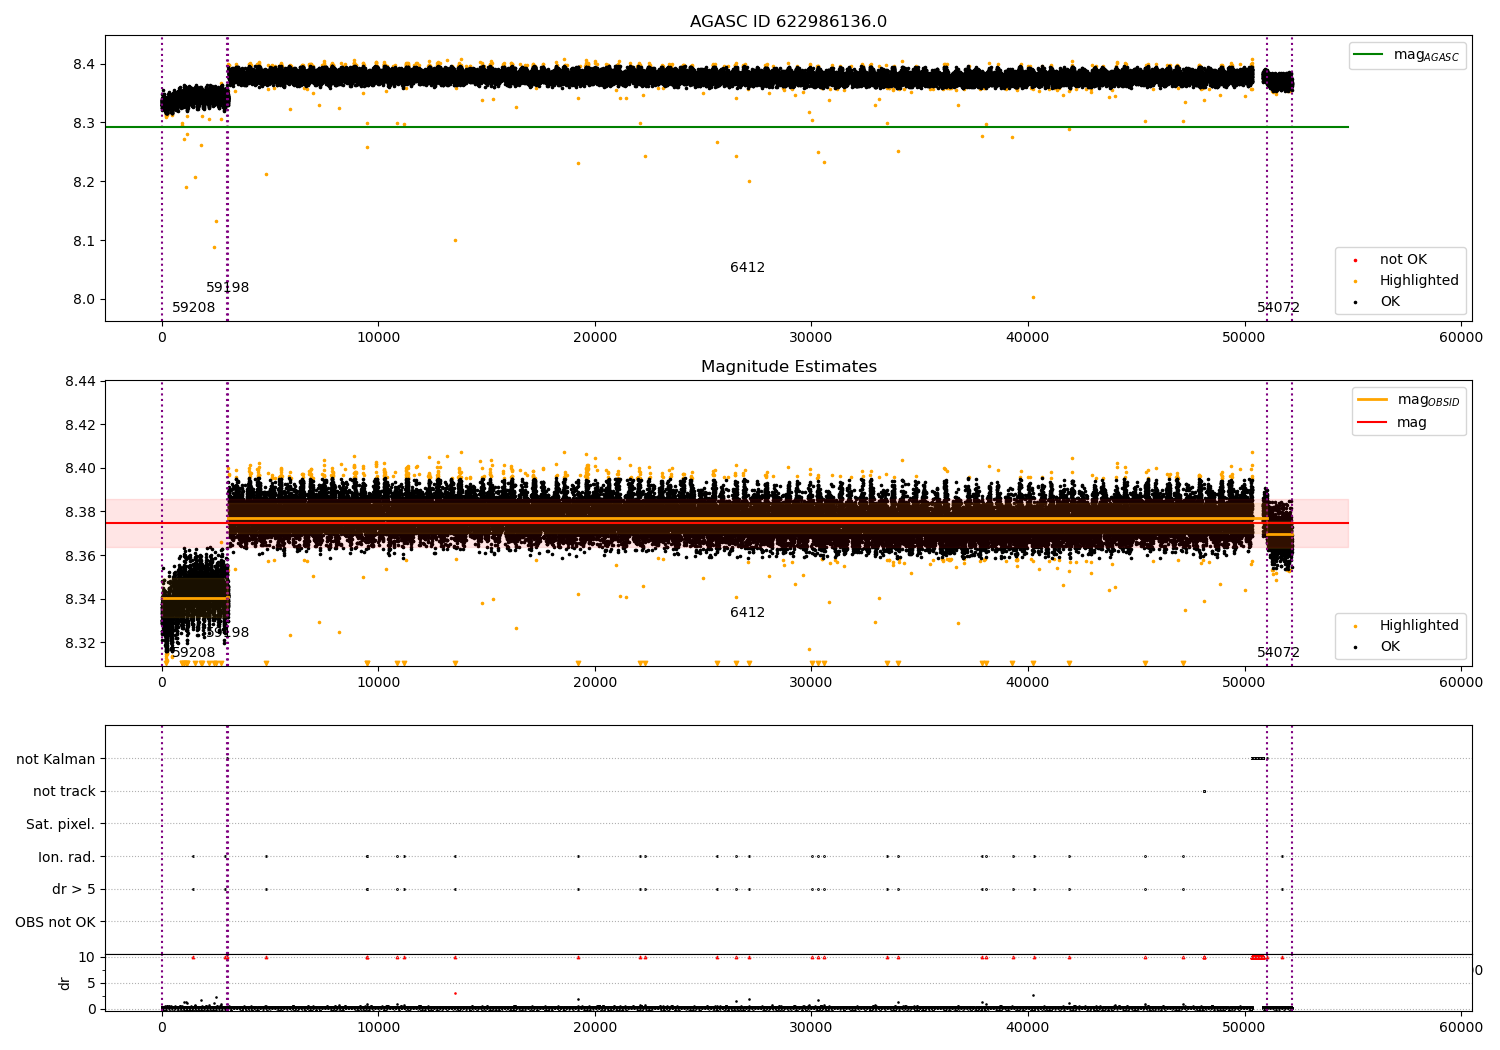Select the mag AGASC legend entry

click(x=1408, y=55)
